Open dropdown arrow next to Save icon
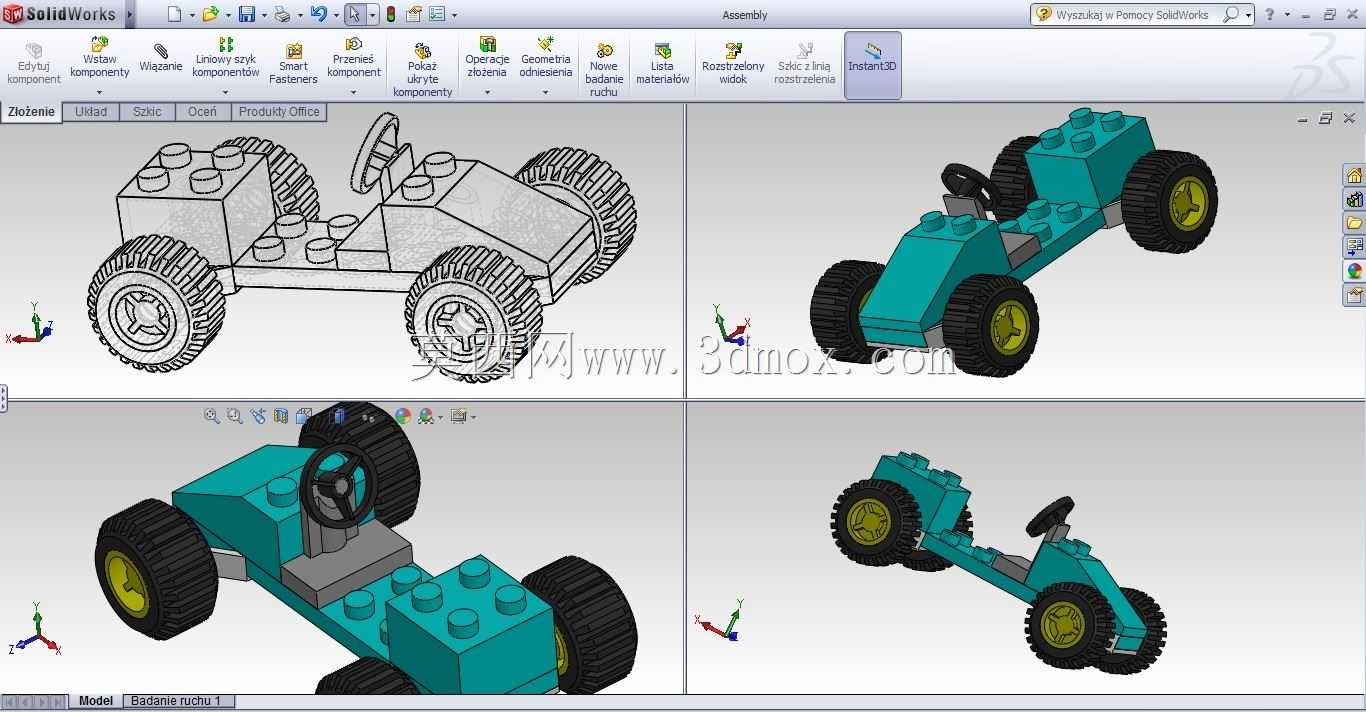 click(x=263, y=15)
